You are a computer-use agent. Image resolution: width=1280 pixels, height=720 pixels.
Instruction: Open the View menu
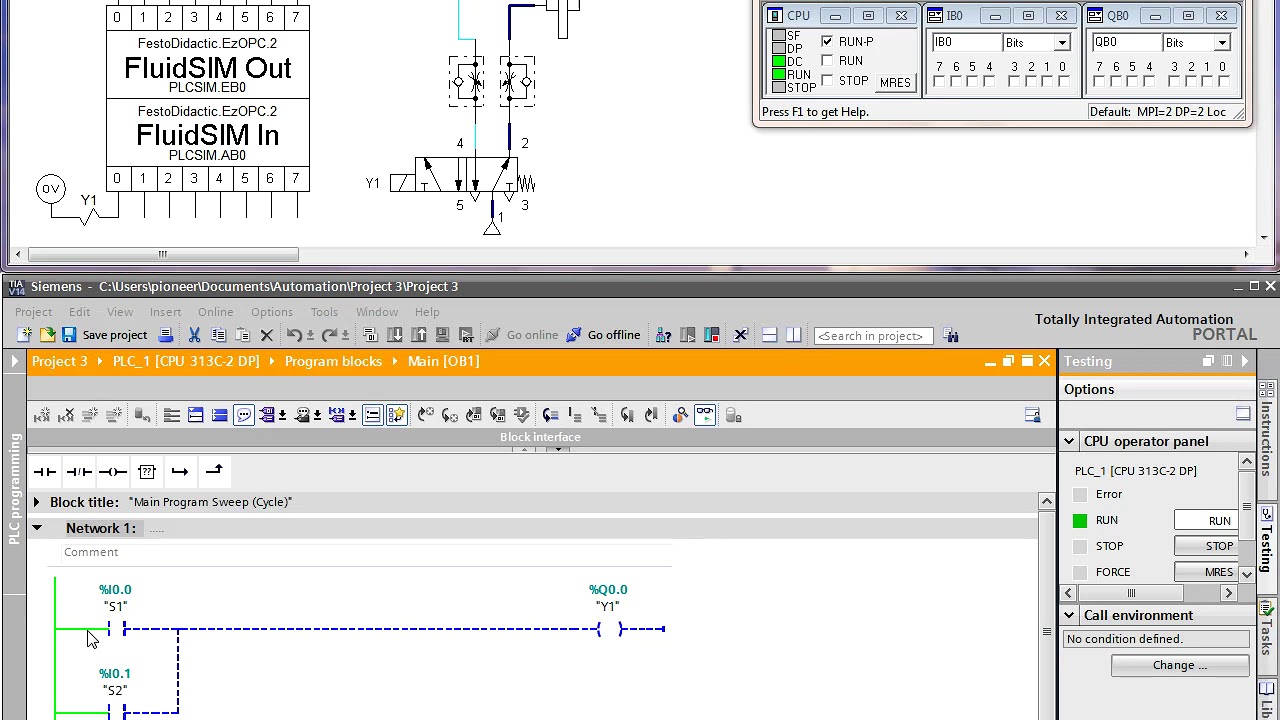119,312
